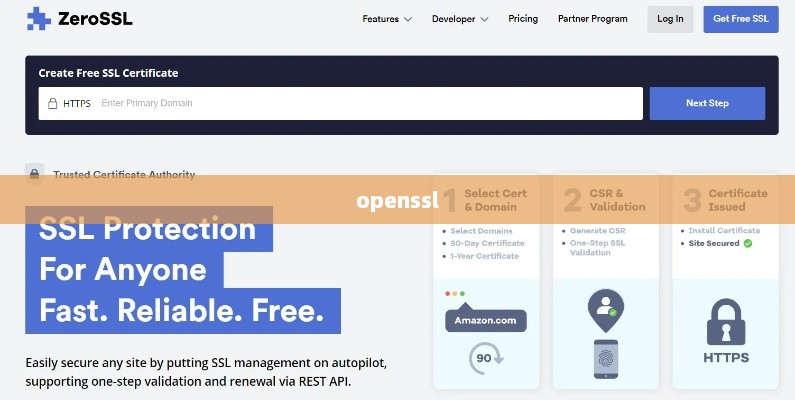Click the verified user location pin icon
The width and height of the screenshot is (795, 400).
[606, 311]
